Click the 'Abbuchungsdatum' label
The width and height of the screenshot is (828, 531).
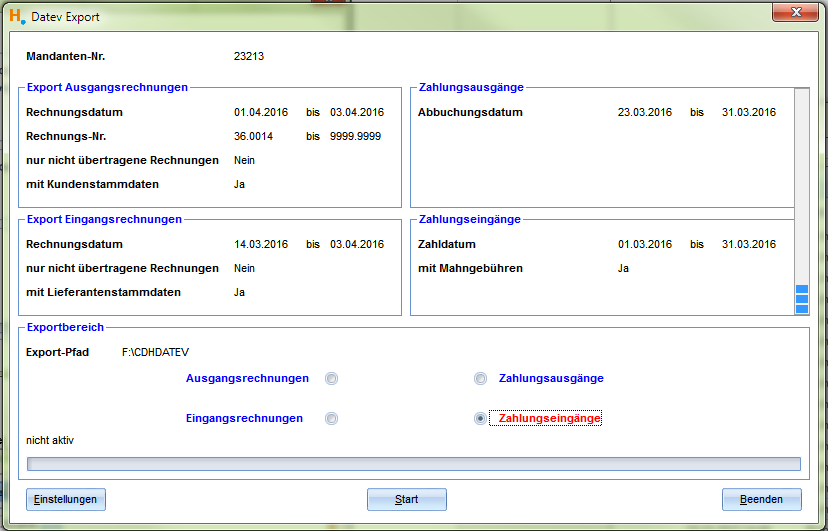(470, 112)
